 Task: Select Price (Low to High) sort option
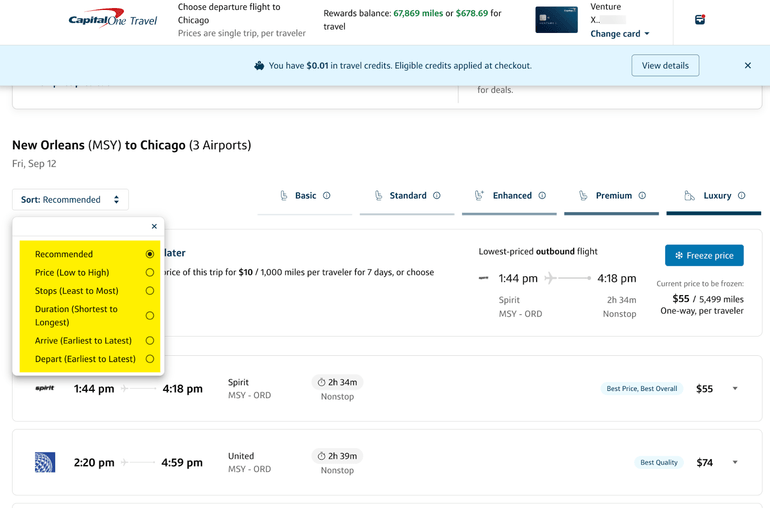coord(150,272)
